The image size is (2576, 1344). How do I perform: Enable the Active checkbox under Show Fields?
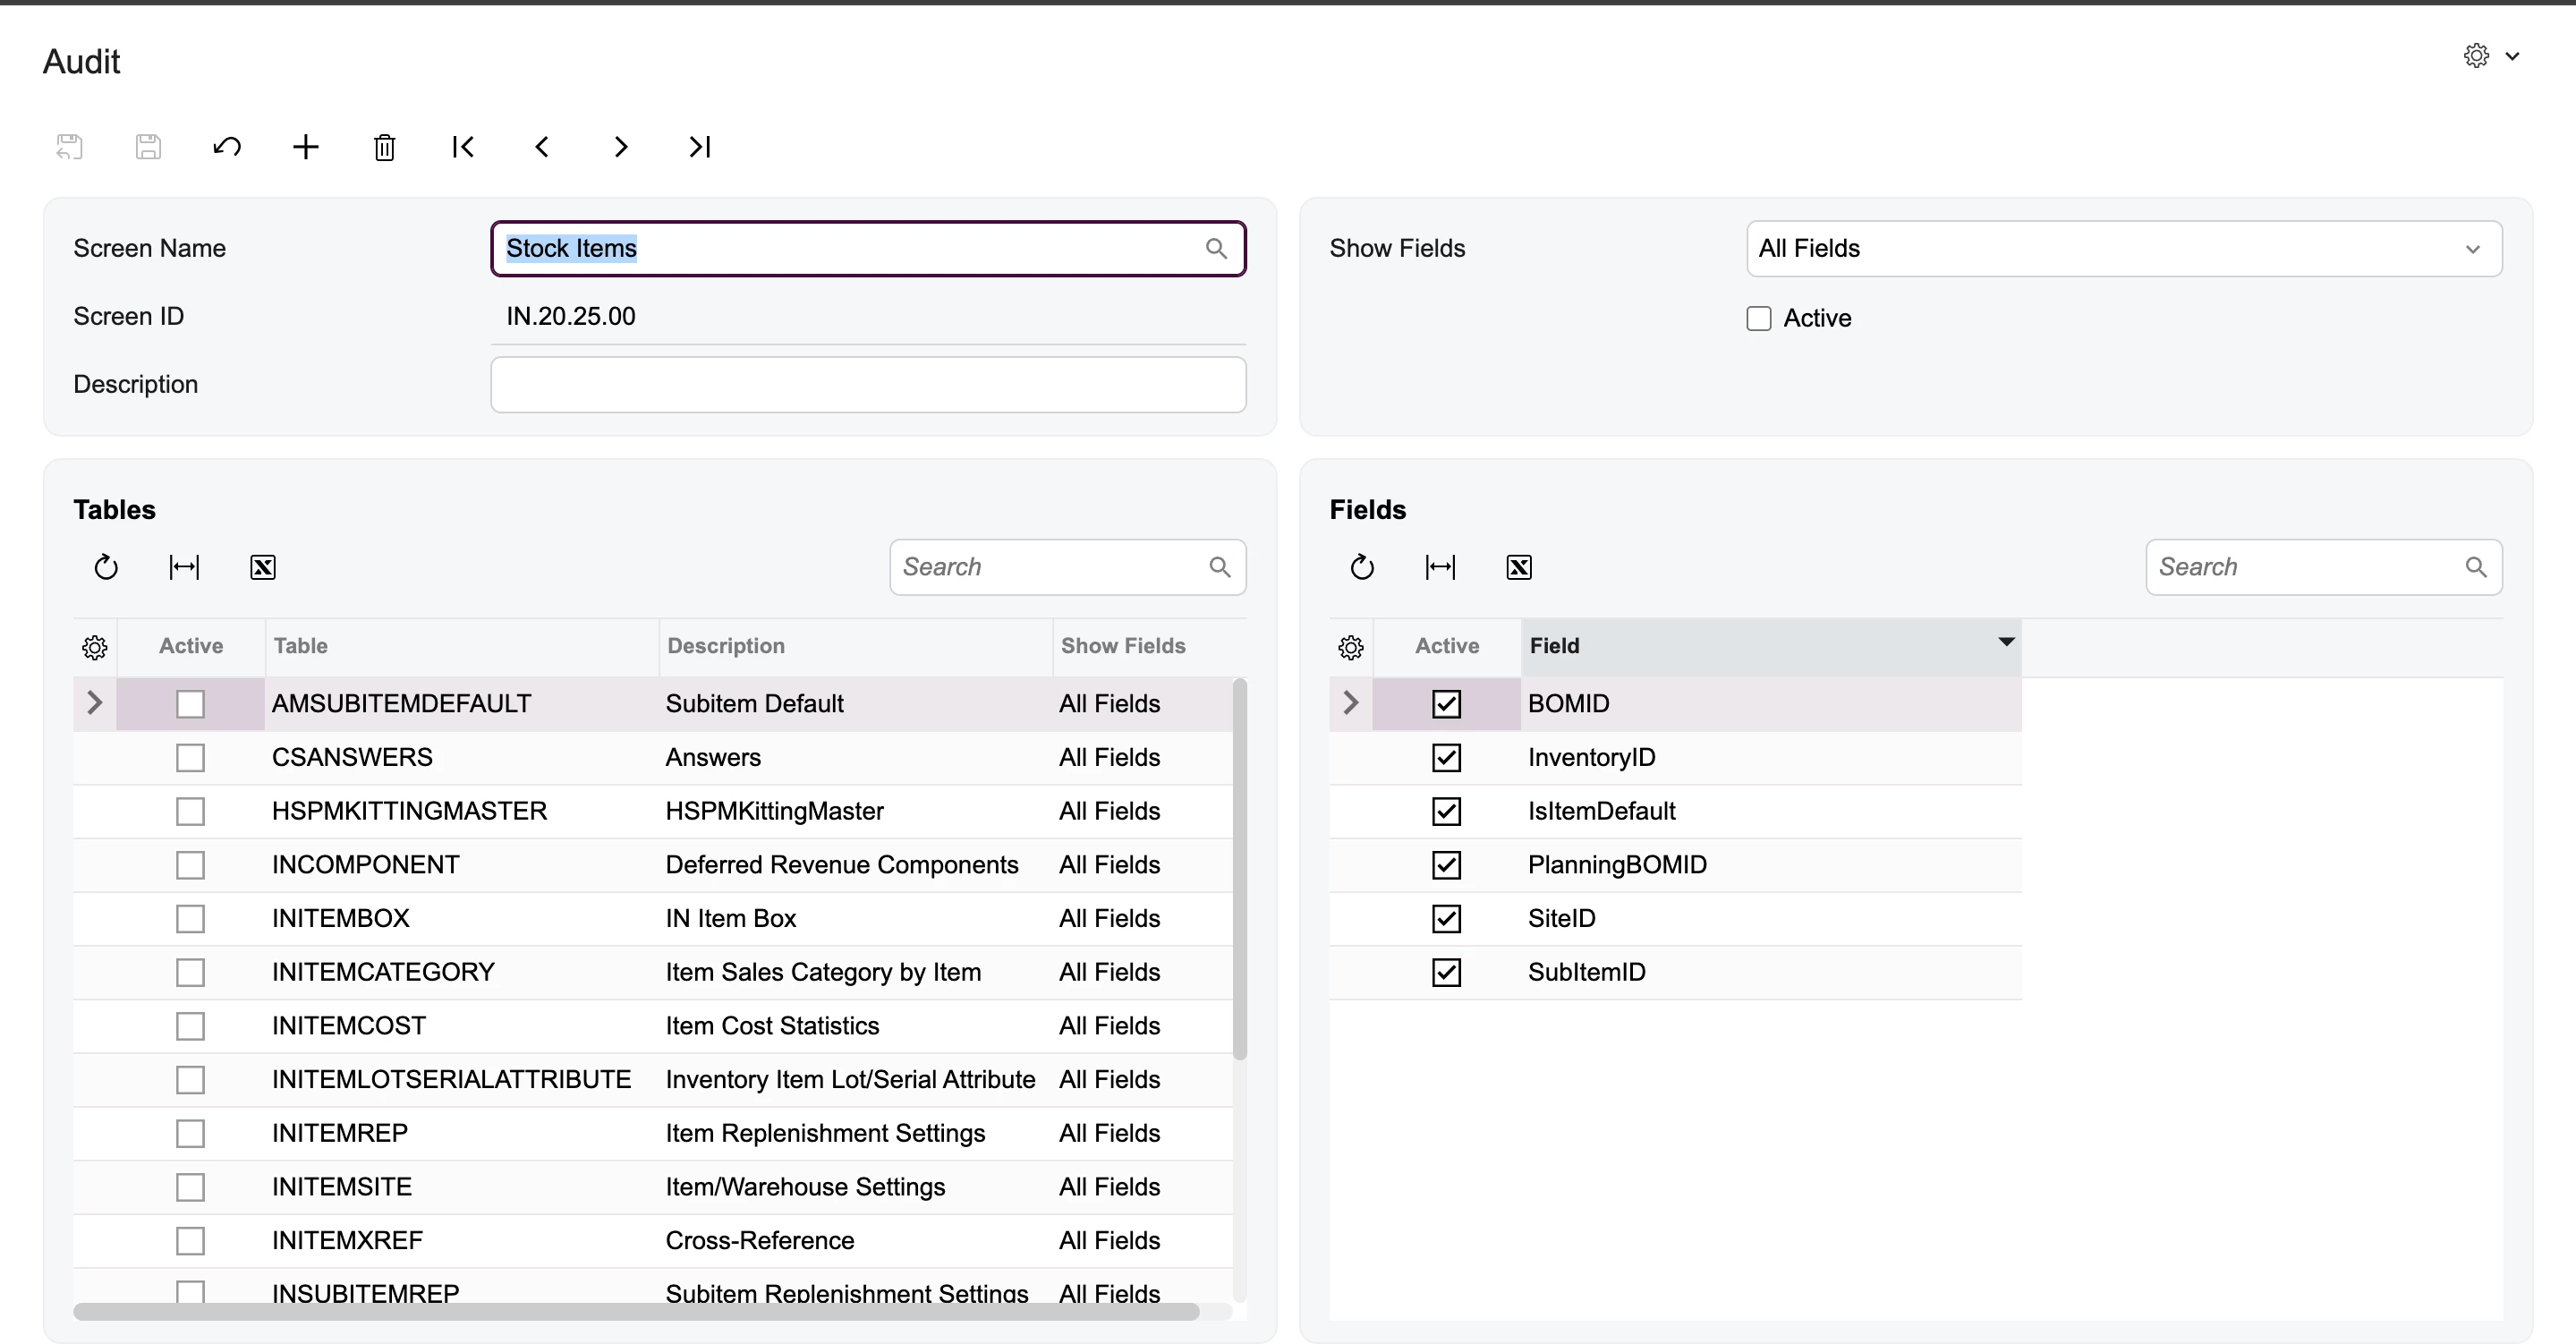click(1758, 318)
